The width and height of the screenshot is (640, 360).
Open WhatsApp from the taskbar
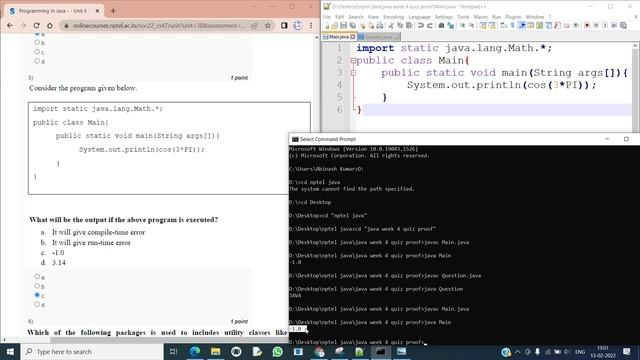pos(278,351)
